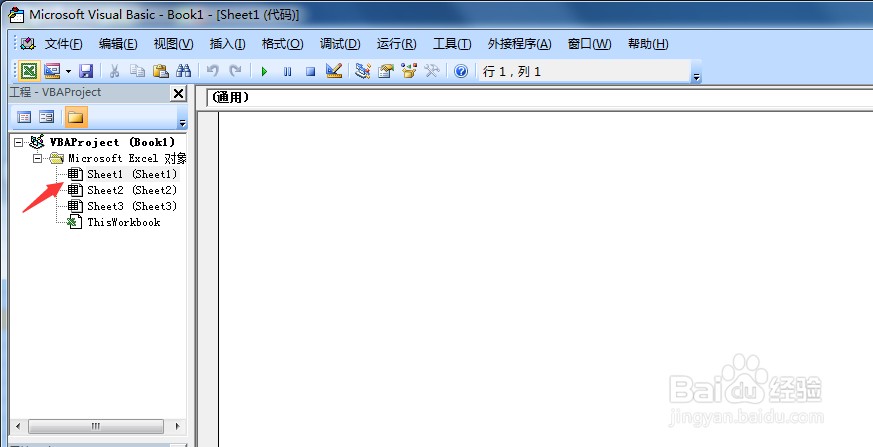The image size is (873, 447).
Task: Click the project panel horizontal scrollbar thumb
Action: click(96, 426)
